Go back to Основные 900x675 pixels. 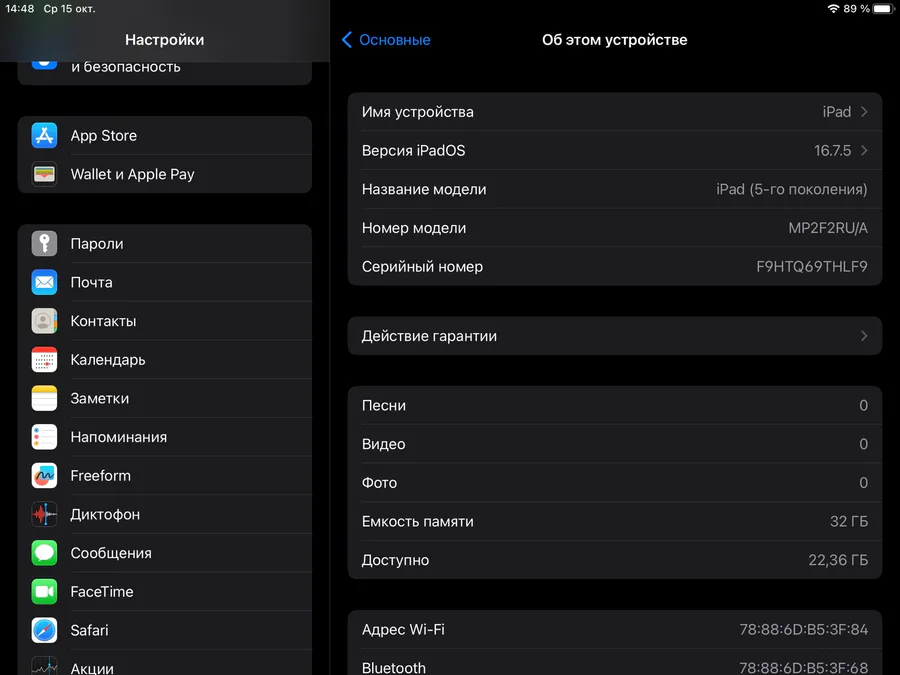tap(394, 40)
